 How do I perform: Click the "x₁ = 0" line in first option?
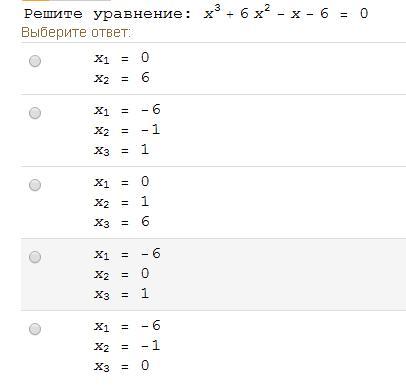point(122,58)
